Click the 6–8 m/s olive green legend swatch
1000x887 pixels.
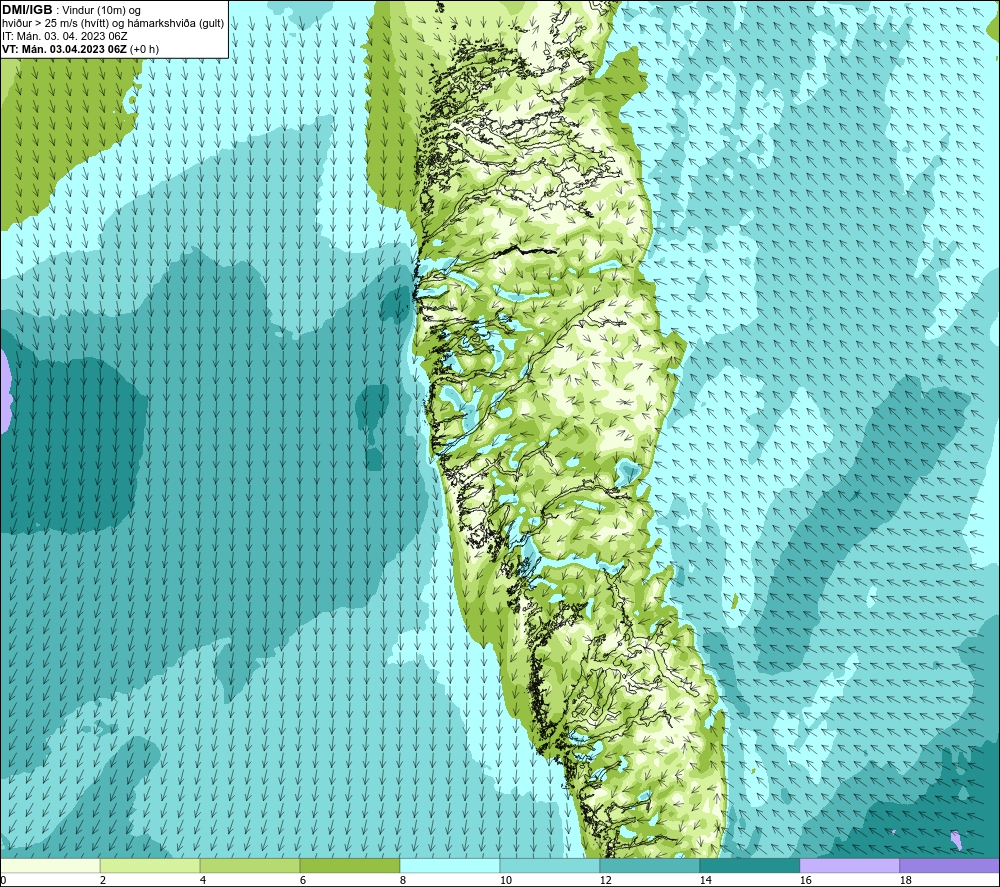(349, 865)
